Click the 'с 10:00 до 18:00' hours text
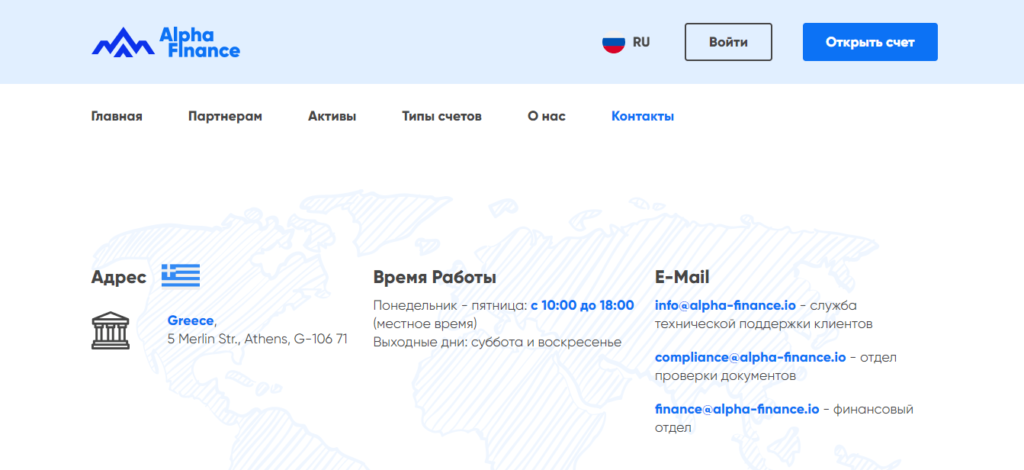 point(582,305)
